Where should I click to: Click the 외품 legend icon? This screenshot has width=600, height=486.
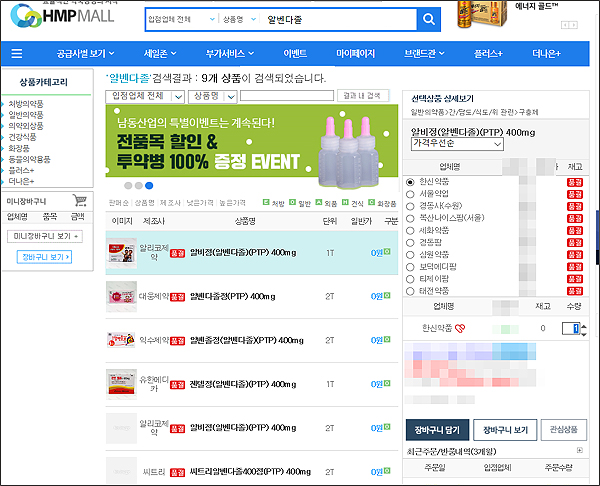319,202
